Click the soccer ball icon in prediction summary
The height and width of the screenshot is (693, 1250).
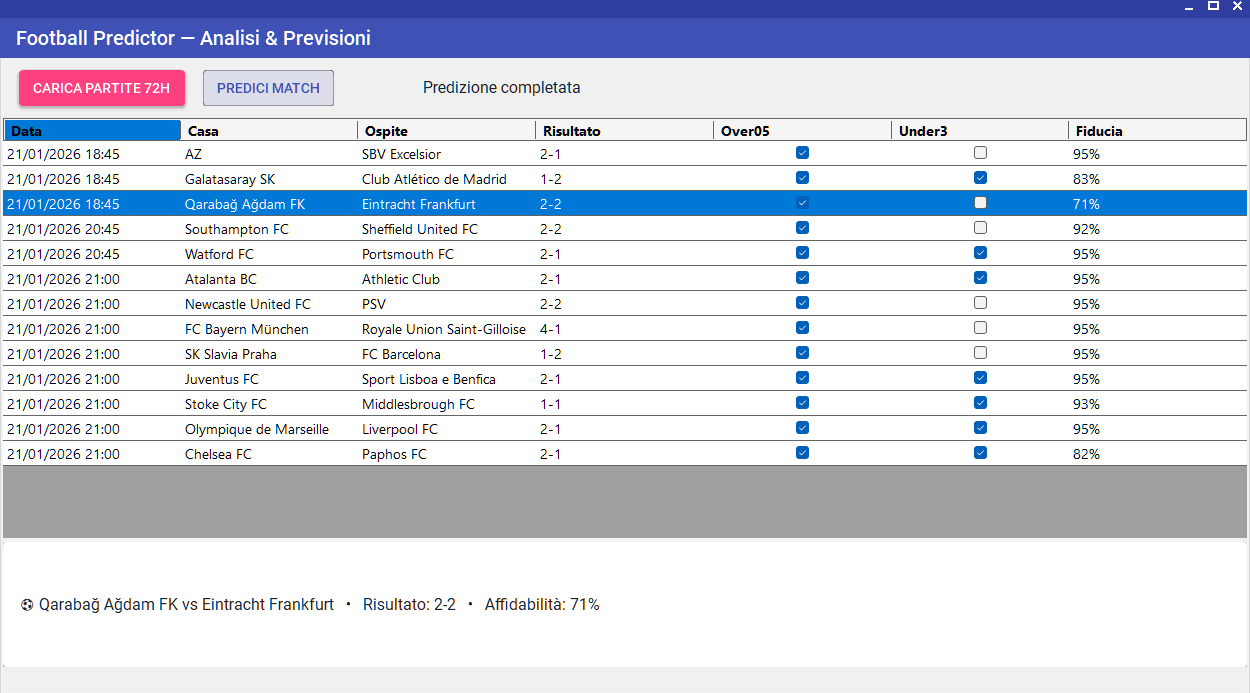(x=27, y=605)
